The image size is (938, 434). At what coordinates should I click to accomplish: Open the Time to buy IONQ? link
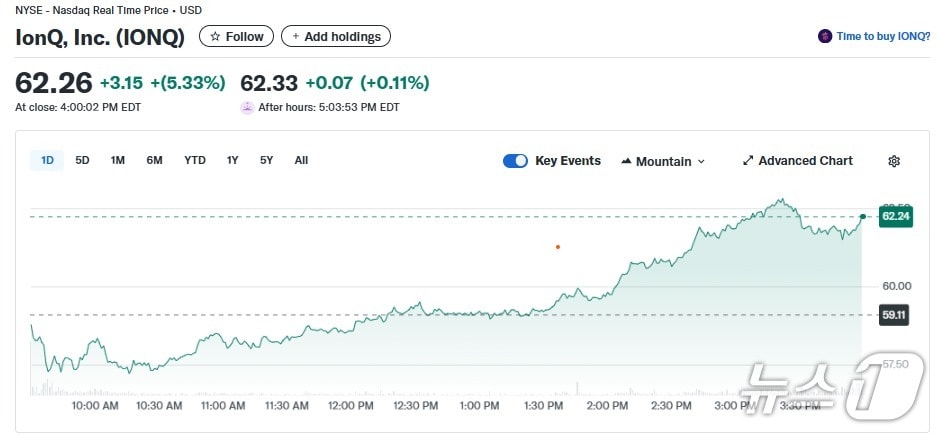[884, 36]
